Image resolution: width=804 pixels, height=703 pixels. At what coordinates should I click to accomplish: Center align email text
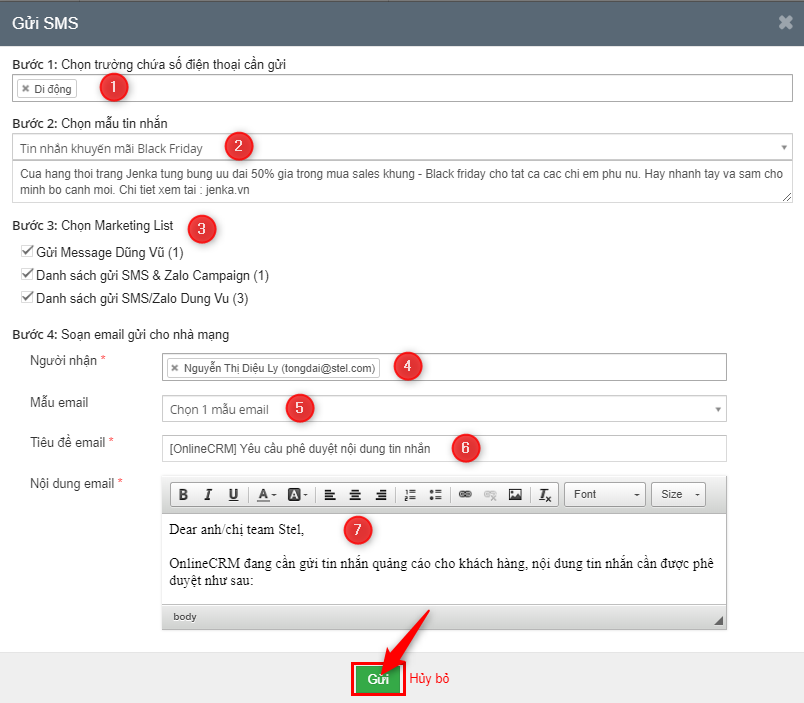355,495
